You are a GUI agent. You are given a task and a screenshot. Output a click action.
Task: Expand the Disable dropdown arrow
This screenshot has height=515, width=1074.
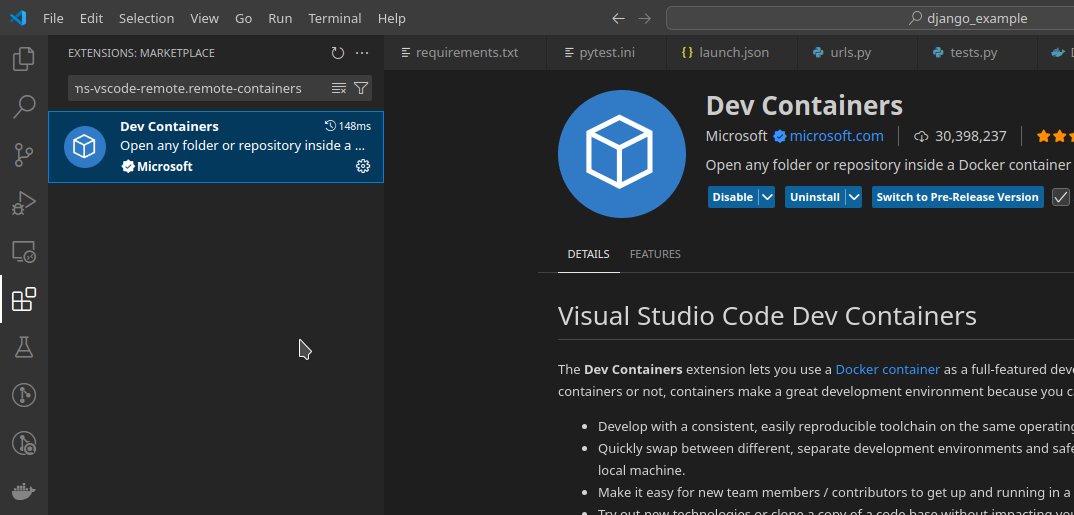tap(767, 197)
